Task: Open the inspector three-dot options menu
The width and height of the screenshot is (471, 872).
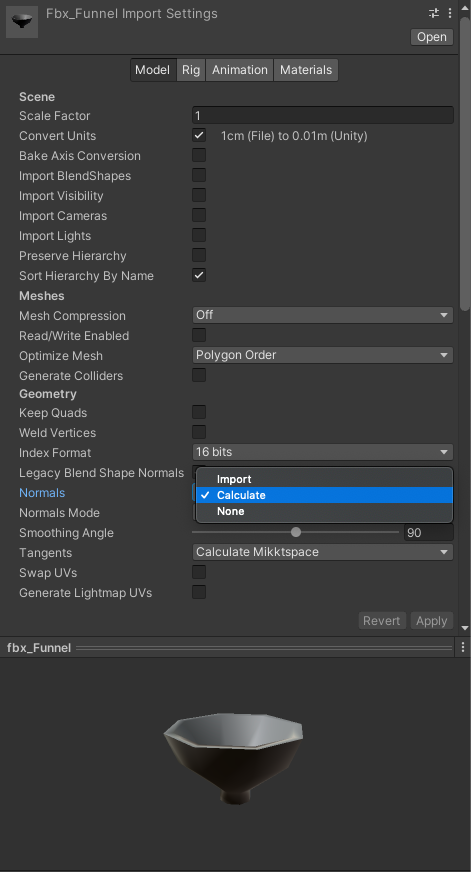Action: (x=449, y=13)
